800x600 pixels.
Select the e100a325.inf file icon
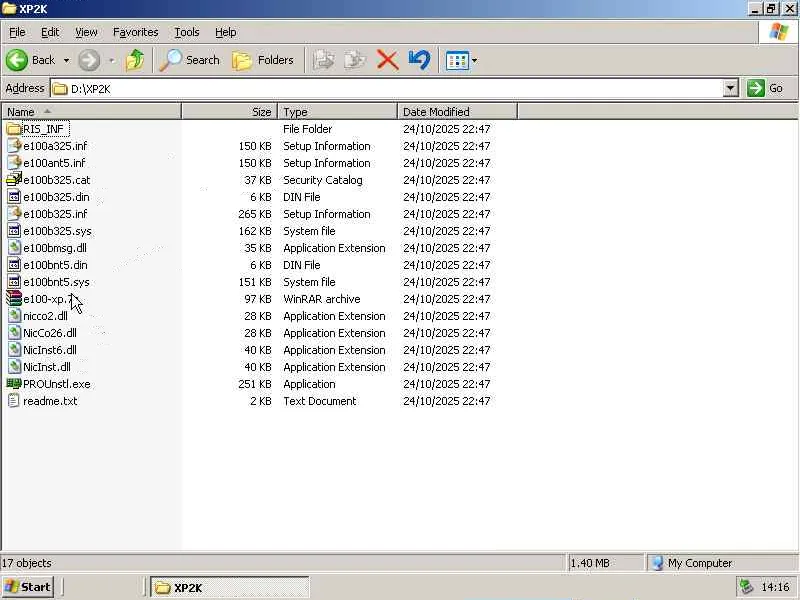pyautogui.click(x=14, y=146)
